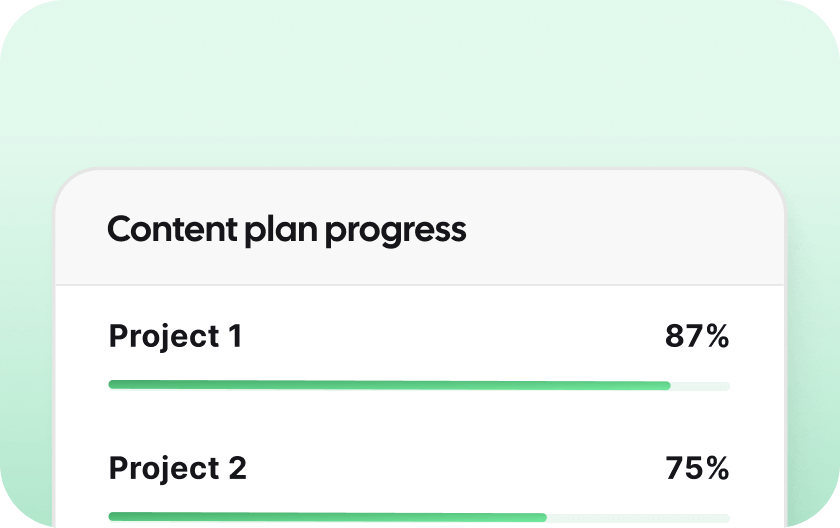
Task: Click the unfilled end of Project 2 bar
Action: [x=638, y=517]
